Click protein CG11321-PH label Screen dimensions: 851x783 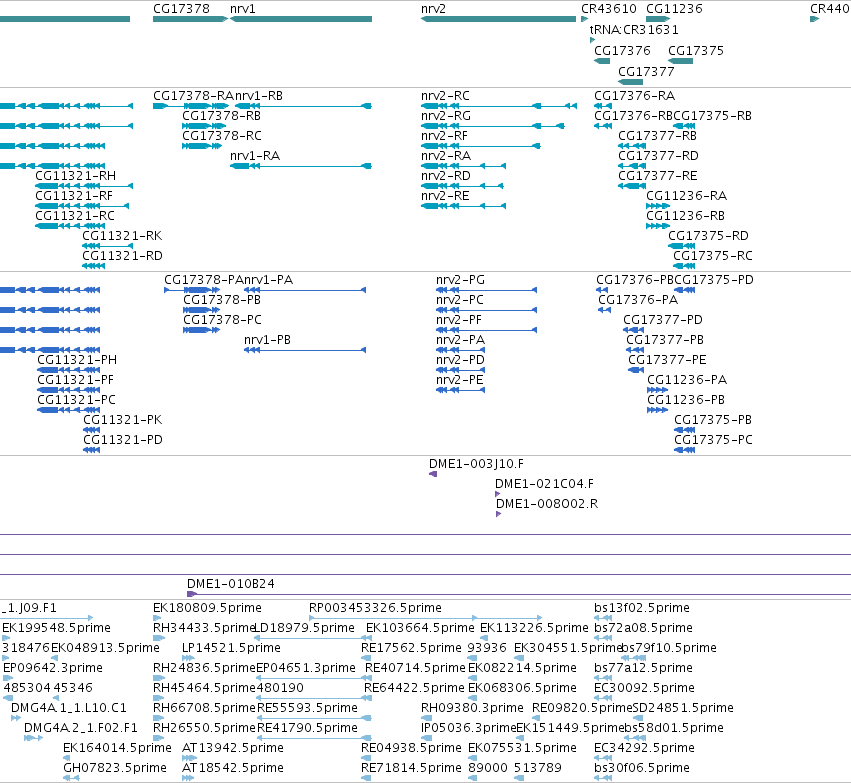coord(77,360)
